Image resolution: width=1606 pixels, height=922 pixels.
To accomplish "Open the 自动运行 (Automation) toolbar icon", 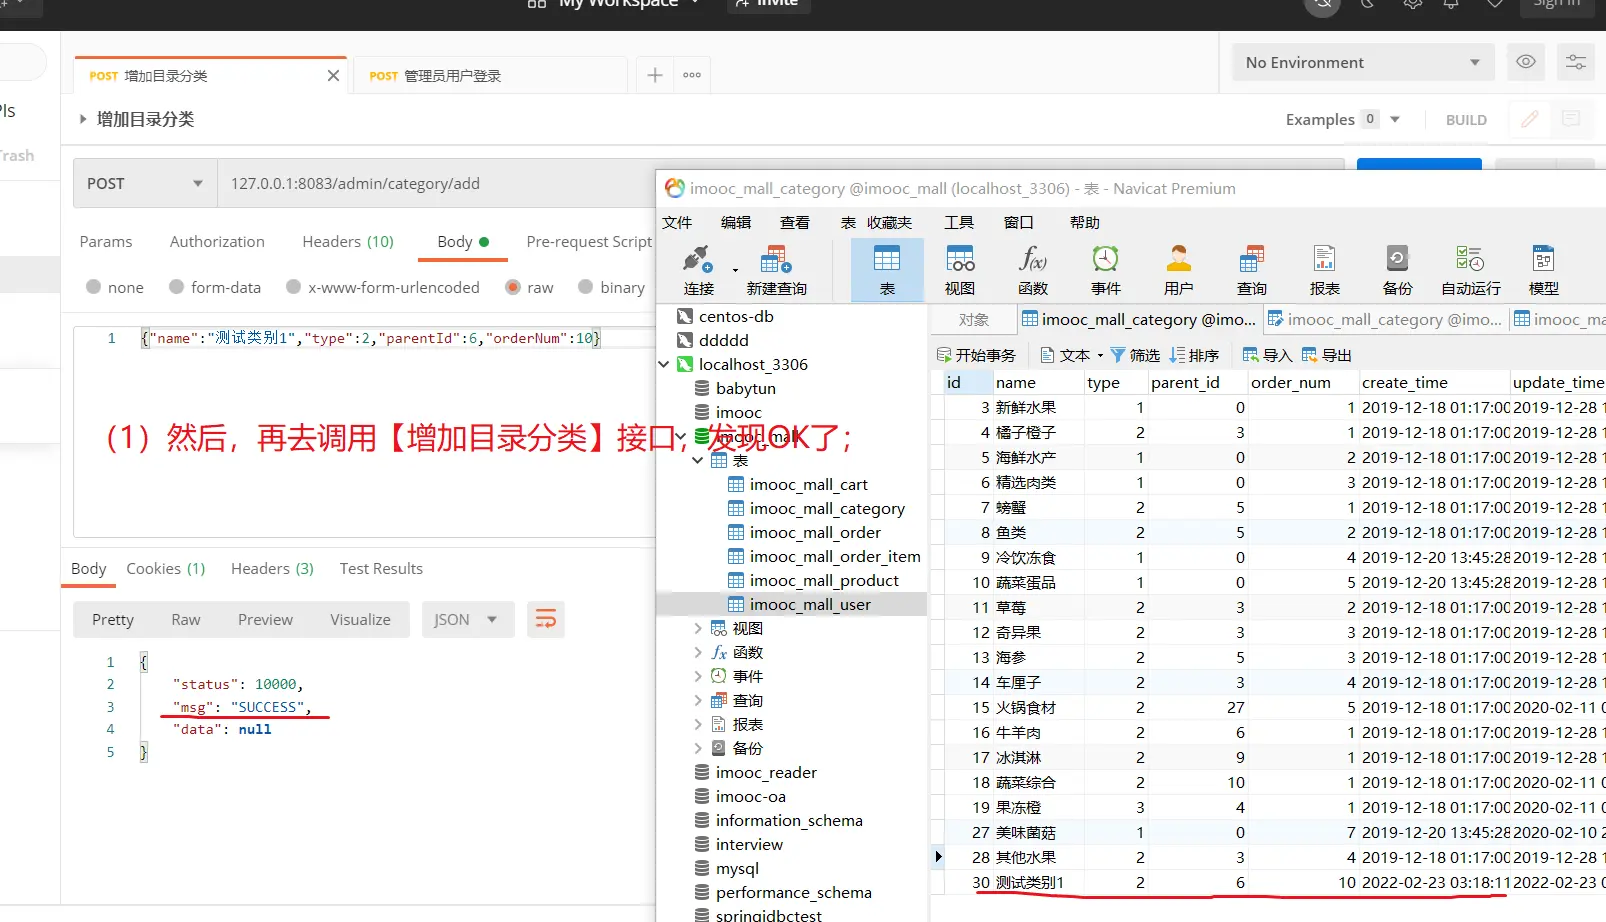I will 1470,270.
